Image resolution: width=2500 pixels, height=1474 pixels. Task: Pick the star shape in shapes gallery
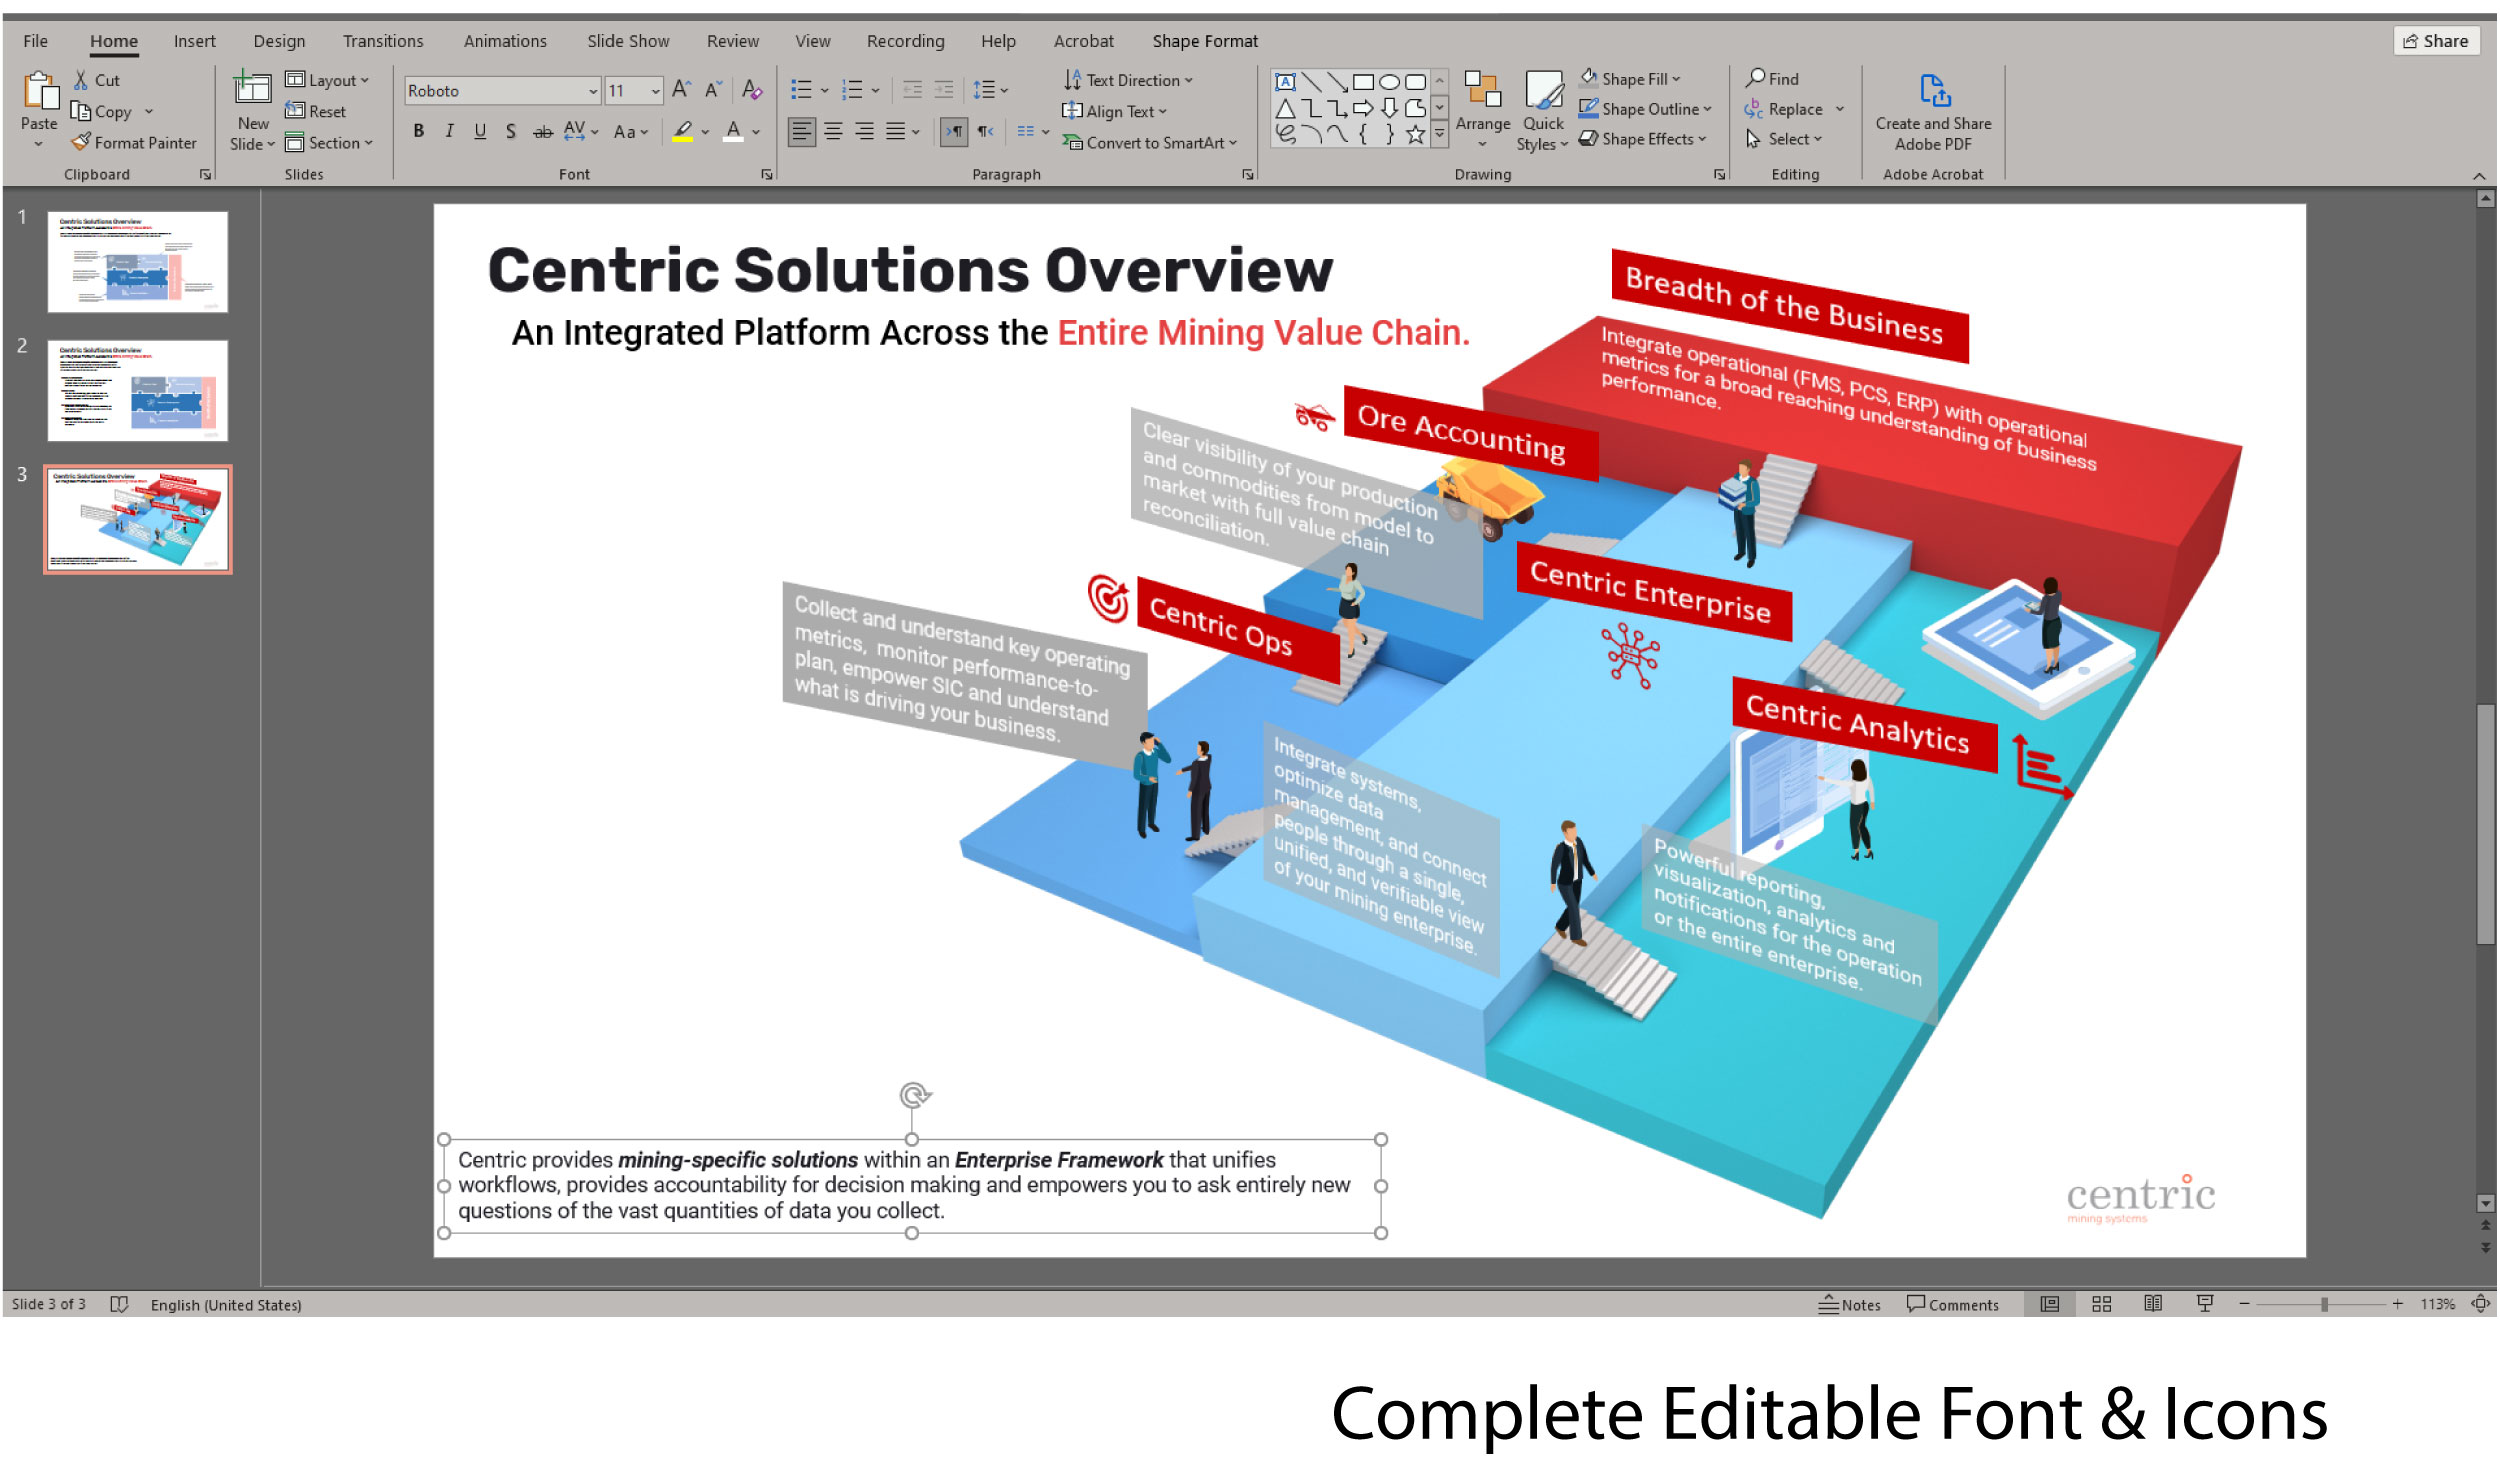click(x=1416, y=135)
